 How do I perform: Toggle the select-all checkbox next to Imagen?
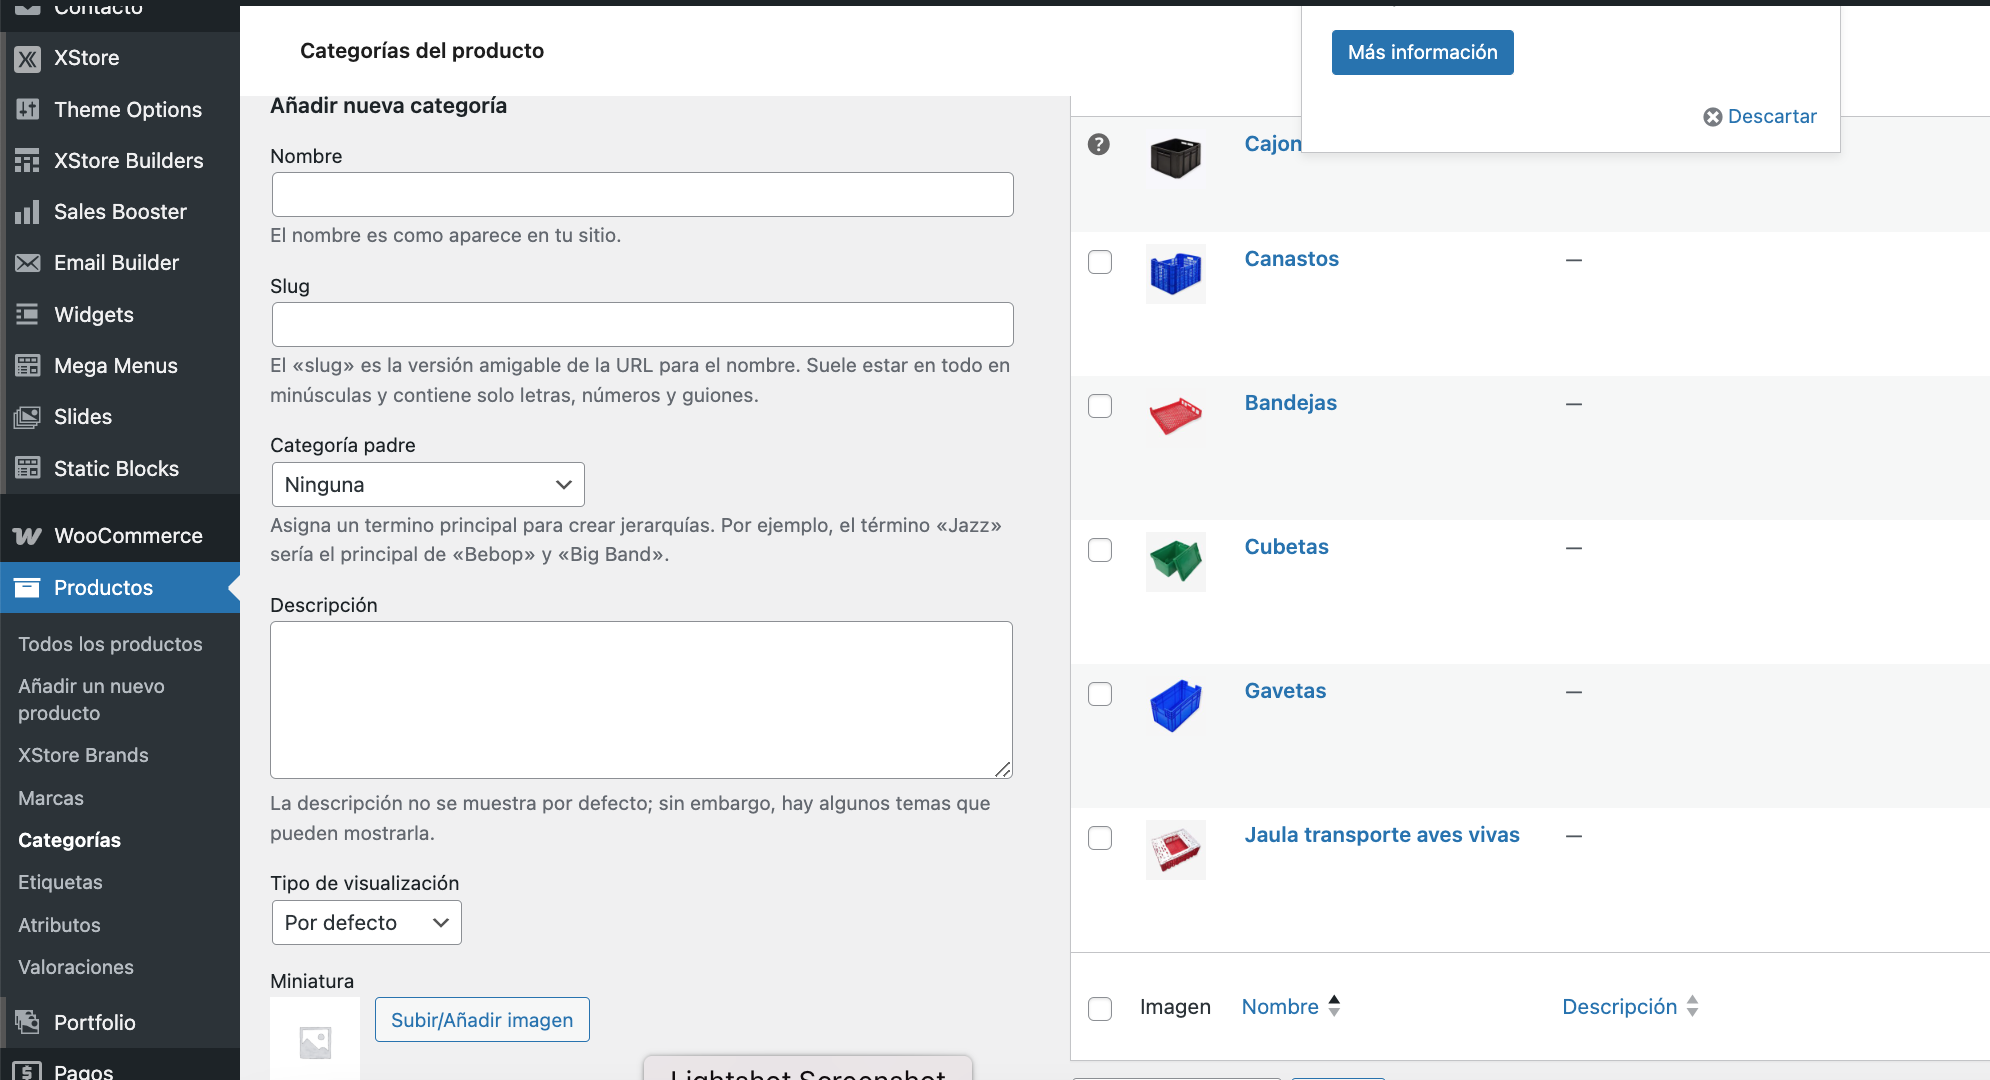point(1100,1008)
